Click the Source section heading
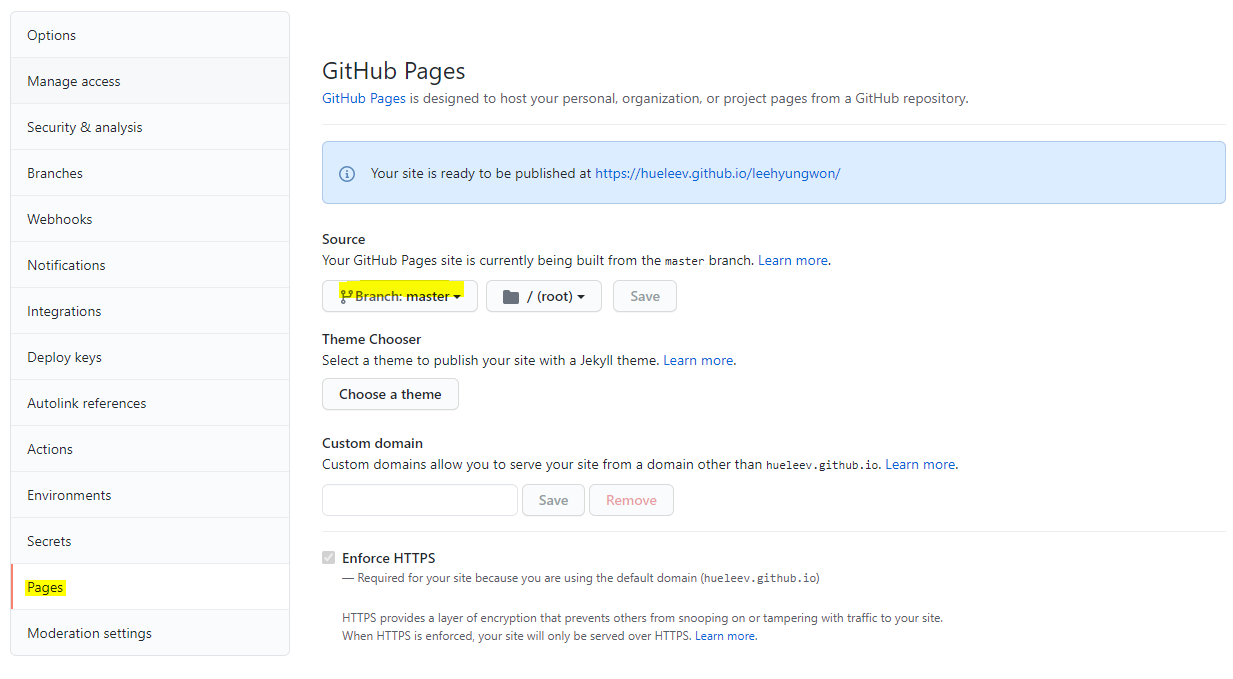 344,239
